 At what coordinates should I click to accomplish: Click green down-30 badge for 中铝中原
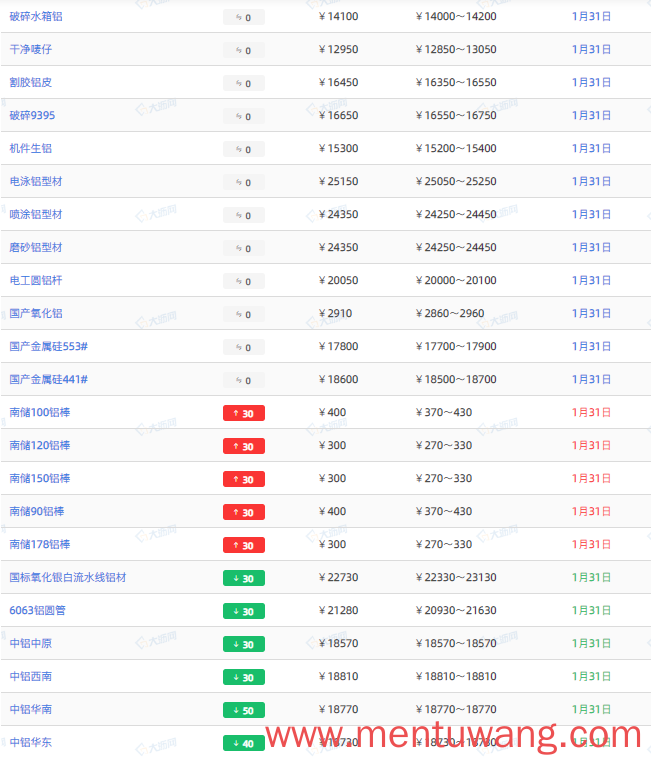244,644
